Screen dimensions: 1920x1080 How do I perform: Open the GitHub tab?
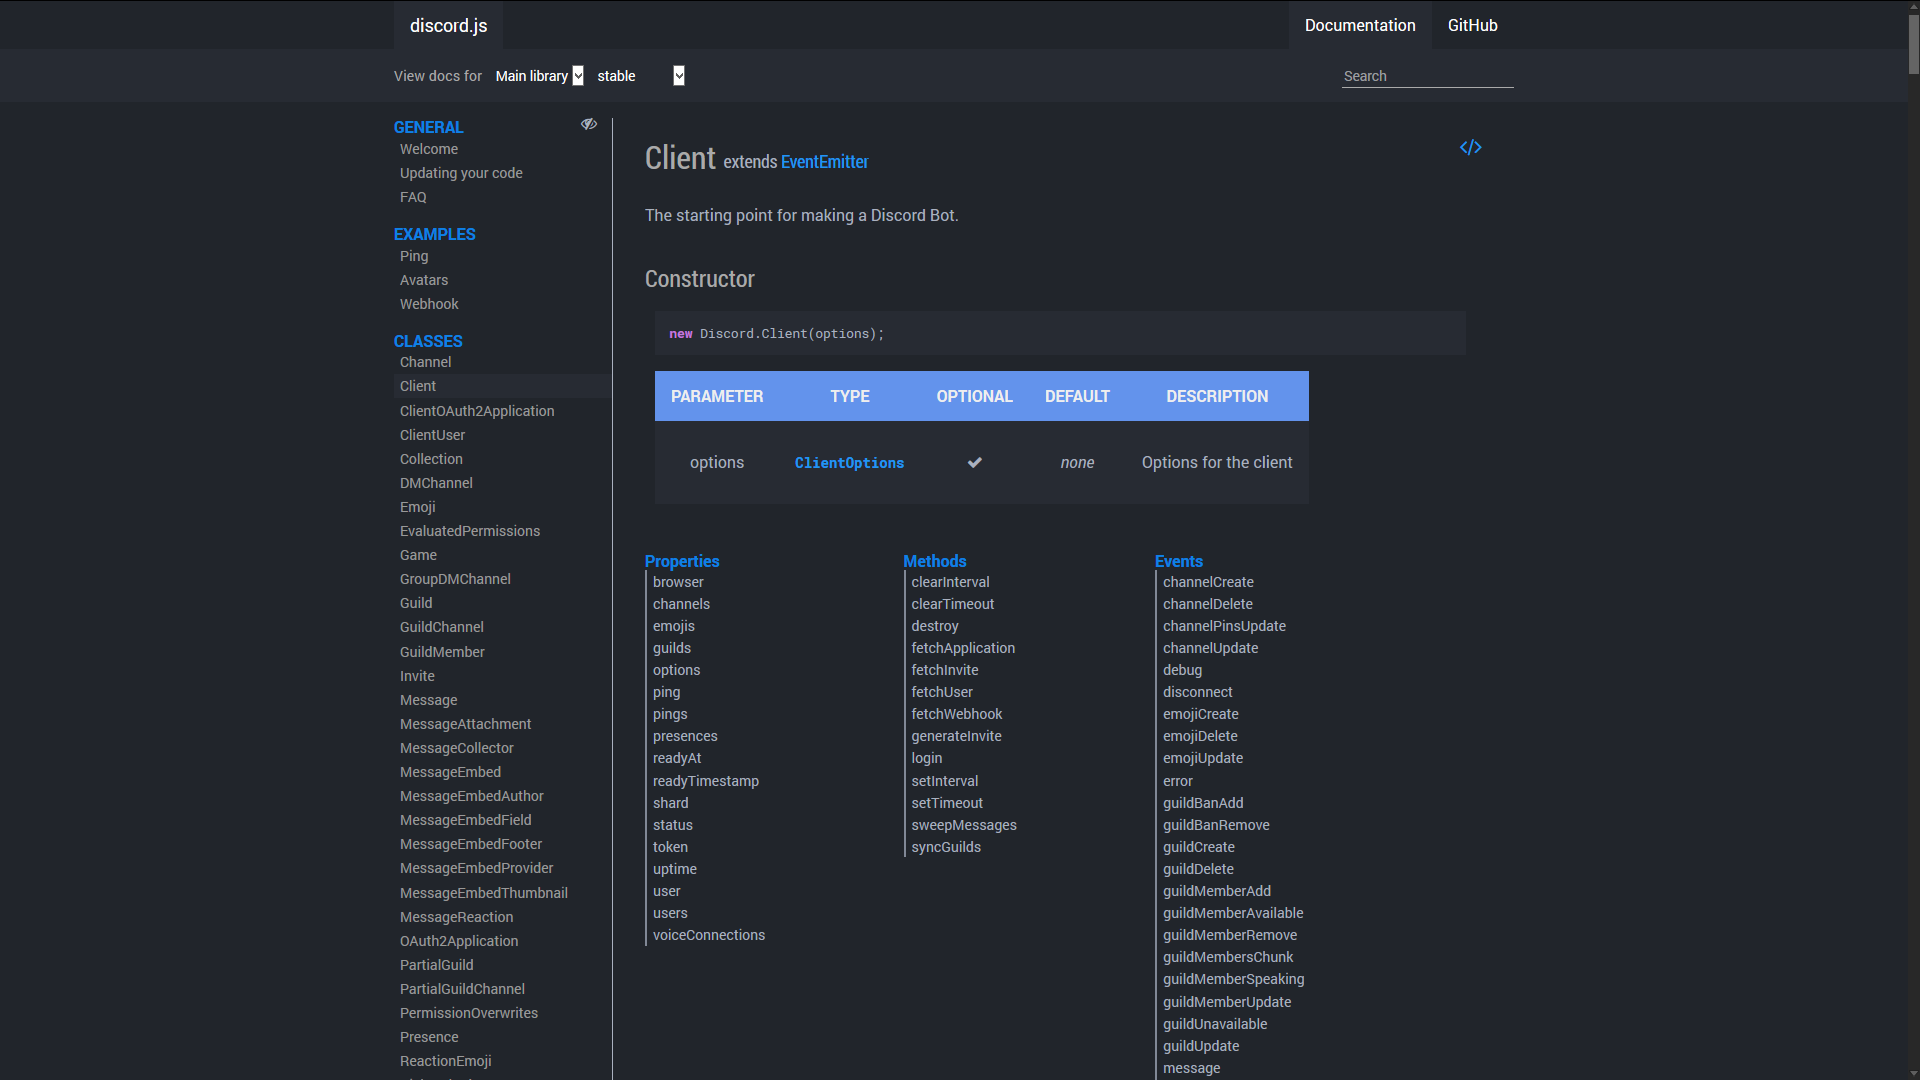pos(1472,25)
